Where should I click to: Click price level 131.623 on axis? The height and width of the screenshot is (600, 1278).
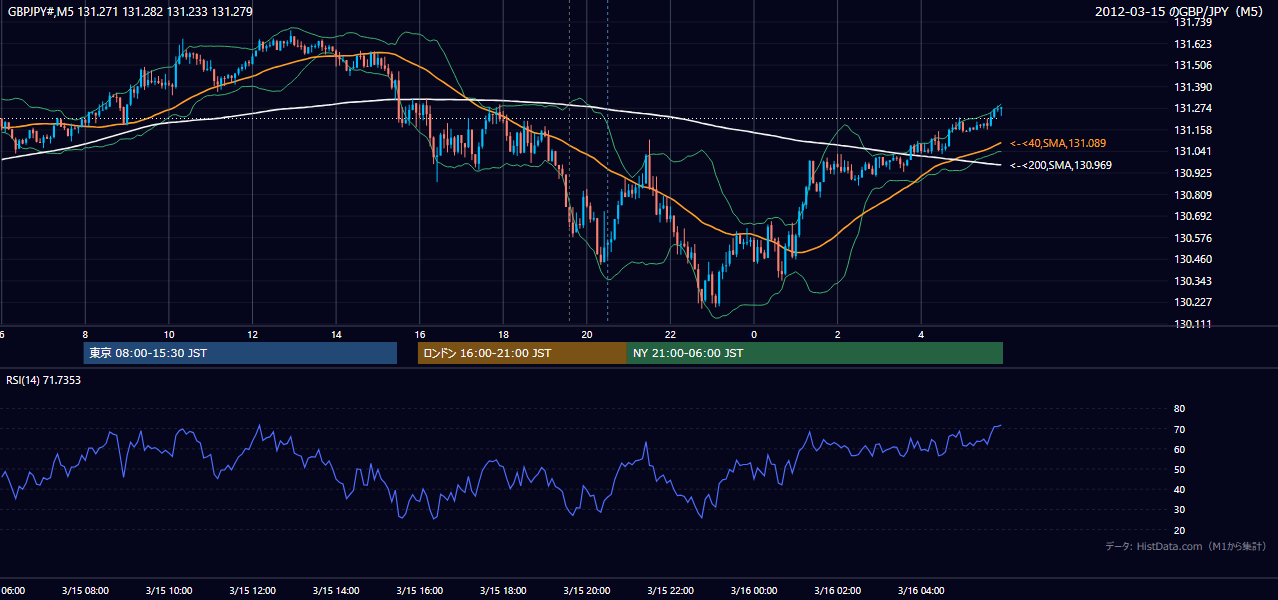[1193, 44]
